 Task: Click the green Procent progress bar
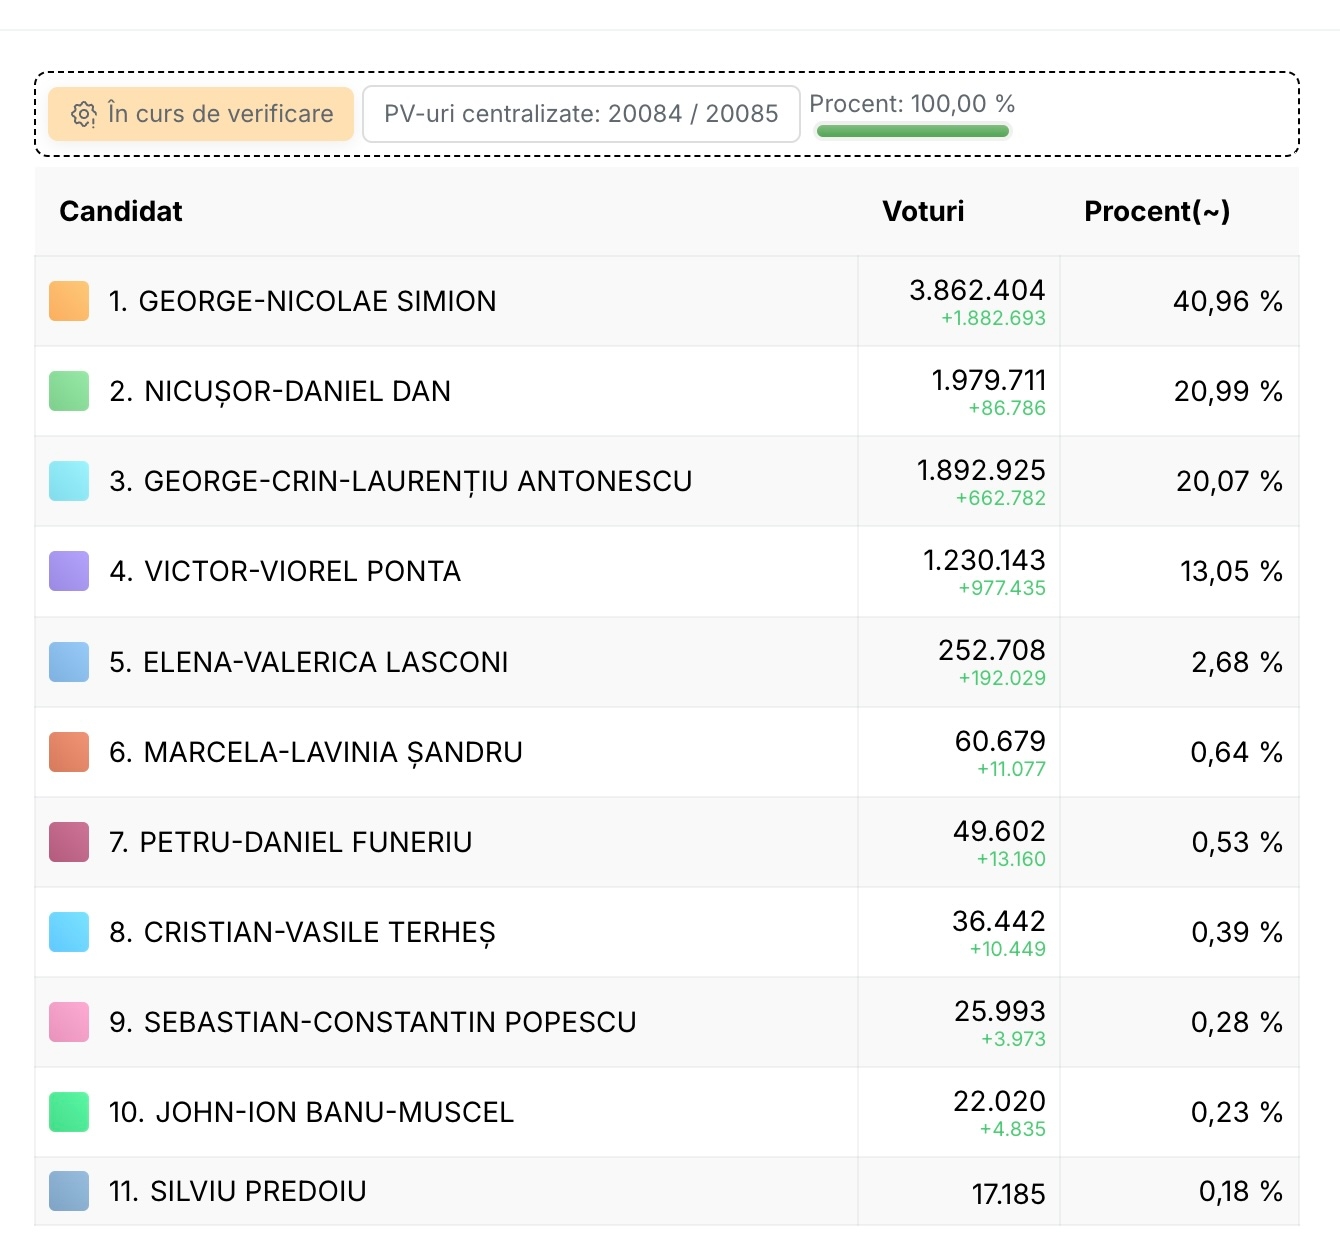pos(912,131)
